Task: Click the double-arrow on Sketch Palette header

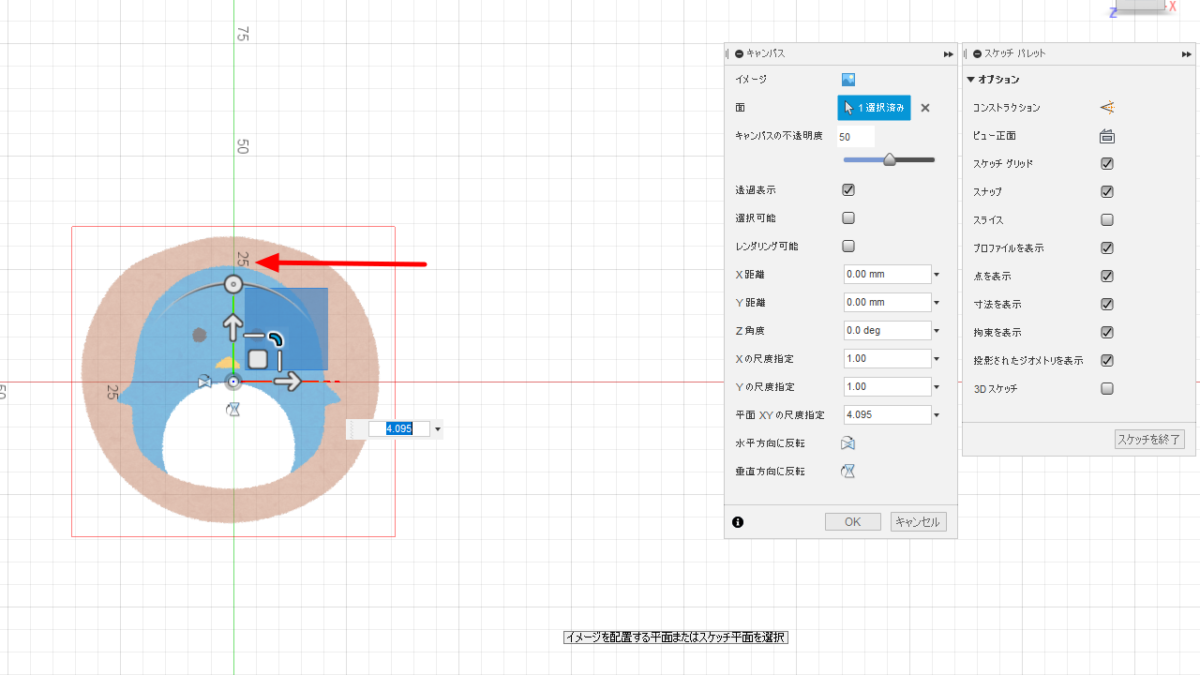Action: click(1186, 54)
